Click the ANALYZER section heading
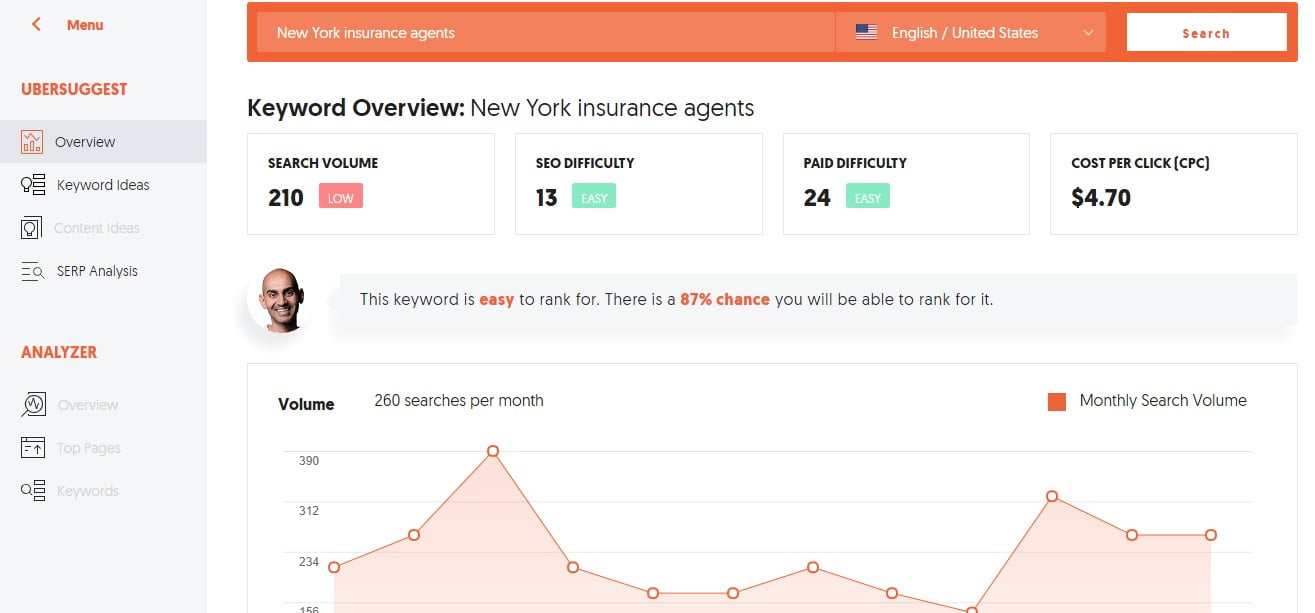The height and width of the screenshot is (613, 1315). pyautogui.click(x=59, y=352)
